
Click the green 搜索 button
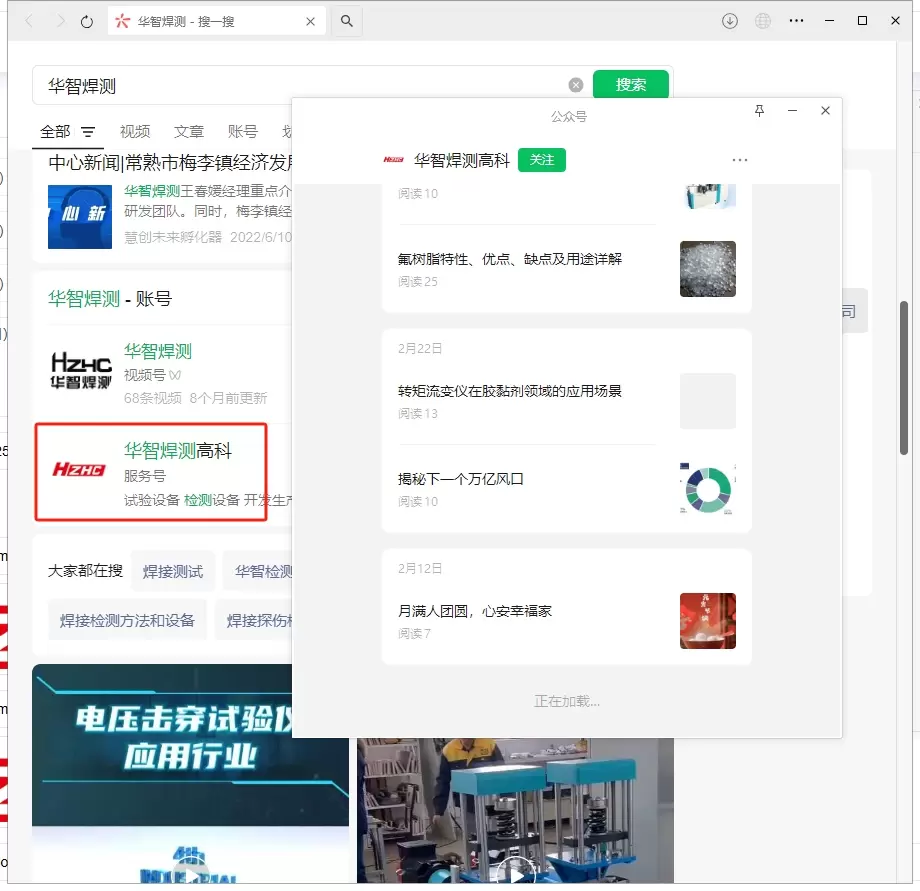(630, 85)
